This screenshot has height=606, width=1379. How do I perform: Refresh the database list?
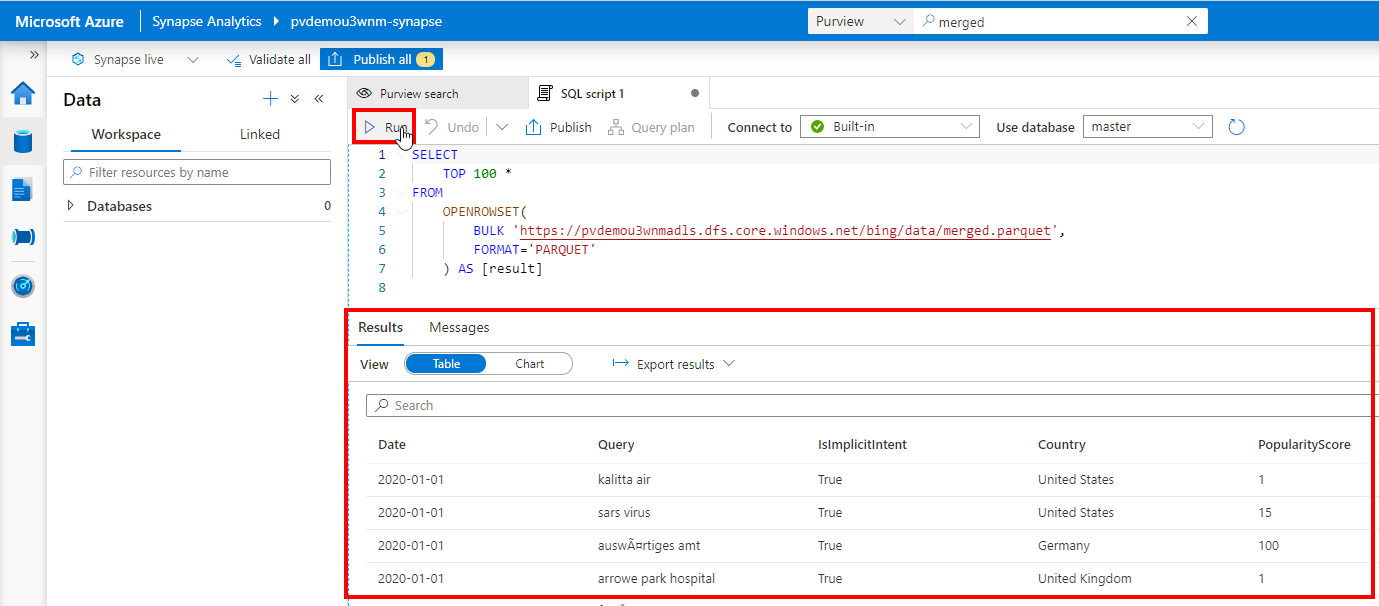(x=1236, y=127)
